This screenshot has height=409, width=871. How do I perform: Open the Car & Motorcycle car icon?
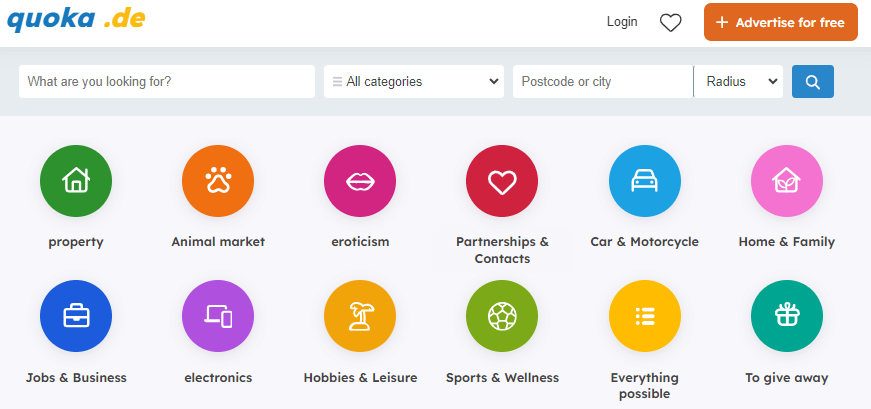[644, 181]
